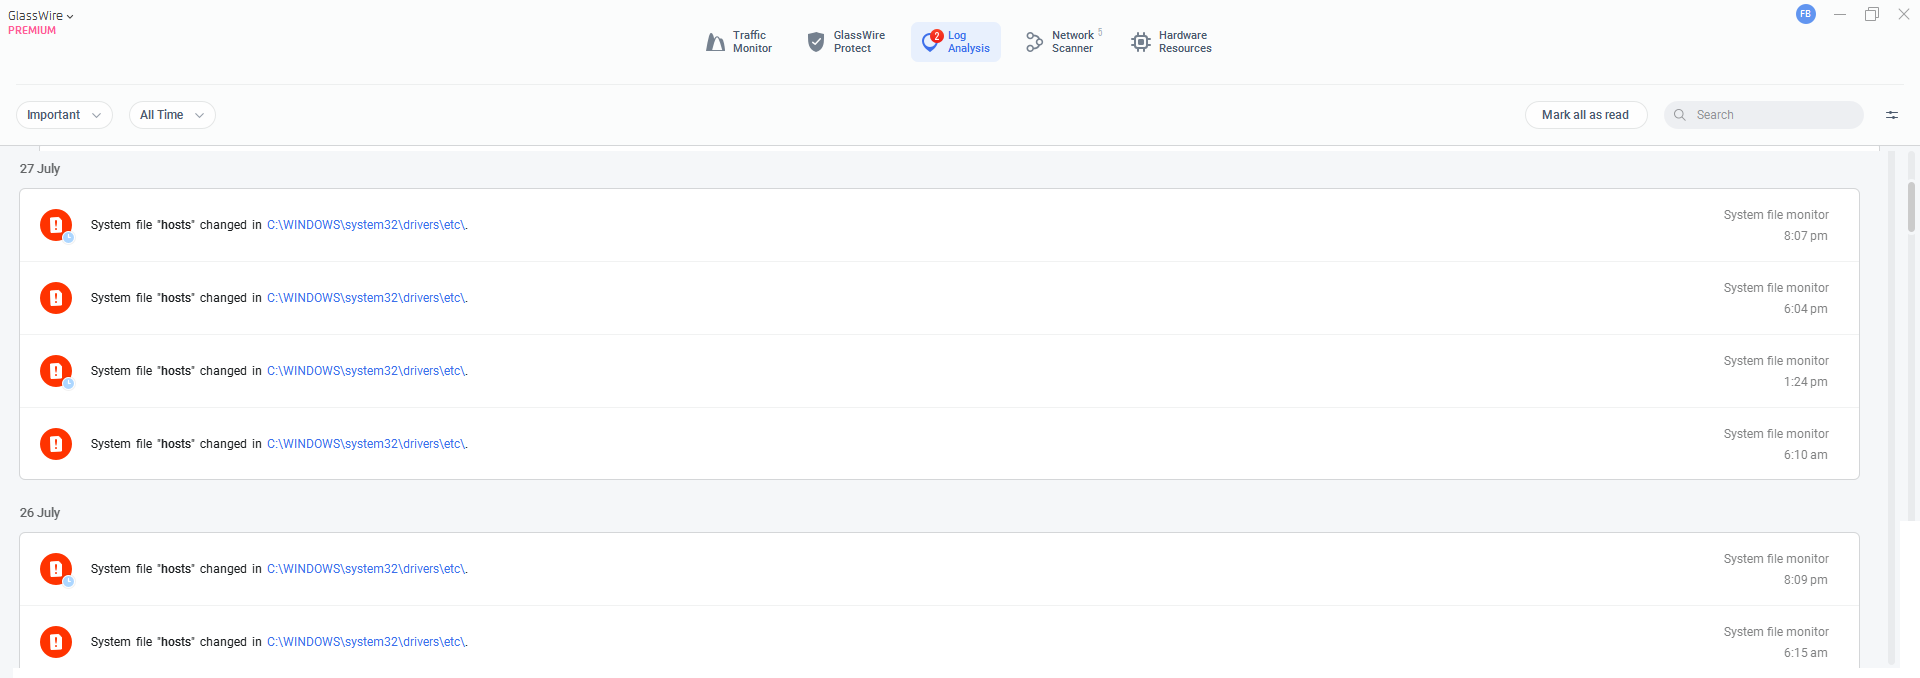Click alert icon for 6:04 pm hosts change
Viewport: 1920px width, 678px height.
56,298
